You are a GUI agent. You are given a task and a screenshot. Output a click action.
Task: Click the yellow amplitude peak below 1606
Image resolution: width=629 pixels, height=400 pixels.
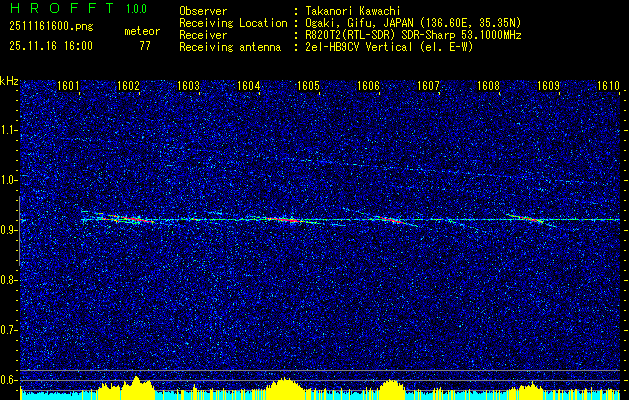(391, 390)
